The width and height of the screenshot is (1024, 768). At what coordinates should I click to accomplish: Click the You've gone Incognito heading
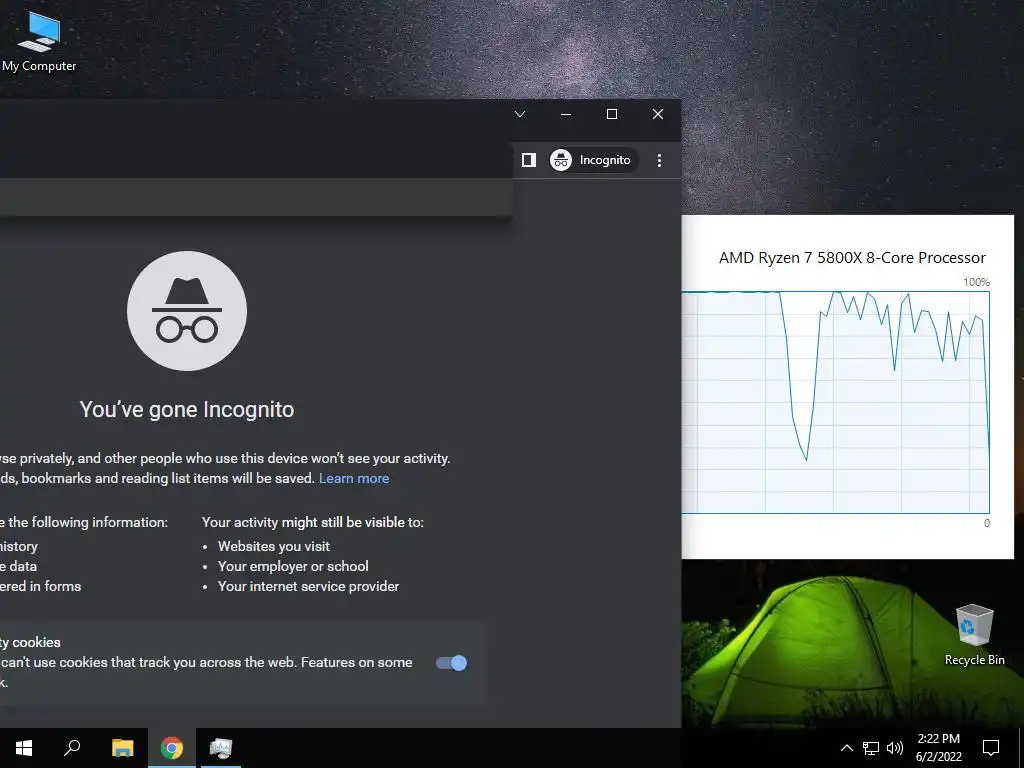187,409
